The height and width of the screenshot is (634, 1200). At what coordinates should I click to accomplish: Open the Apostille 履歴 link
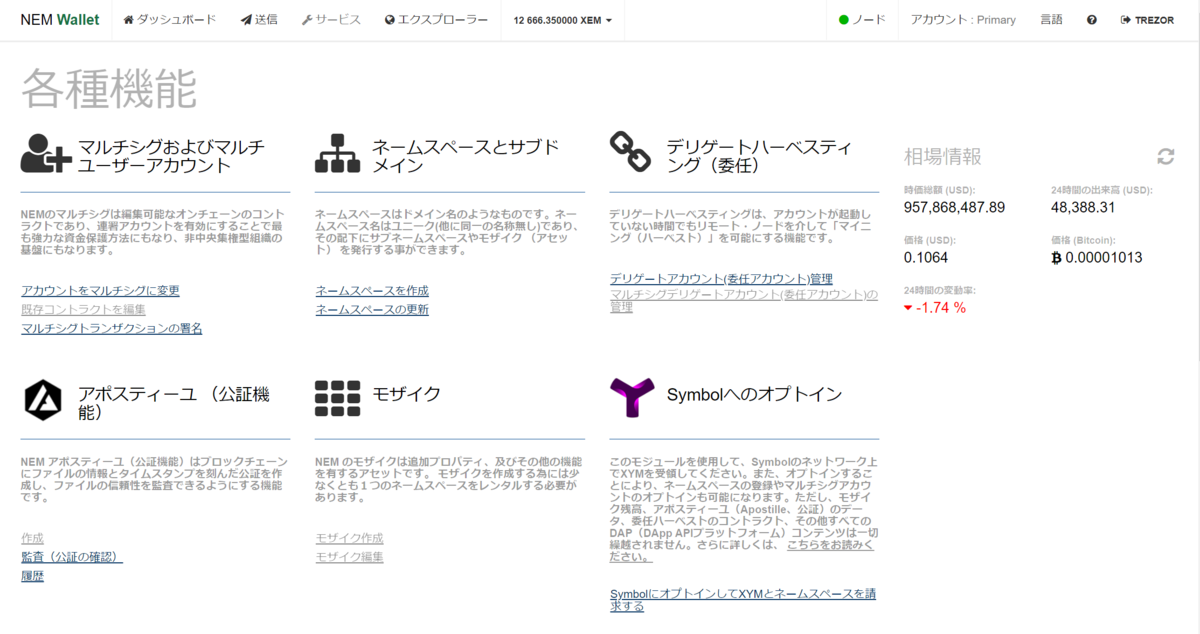tap(32, 576)
